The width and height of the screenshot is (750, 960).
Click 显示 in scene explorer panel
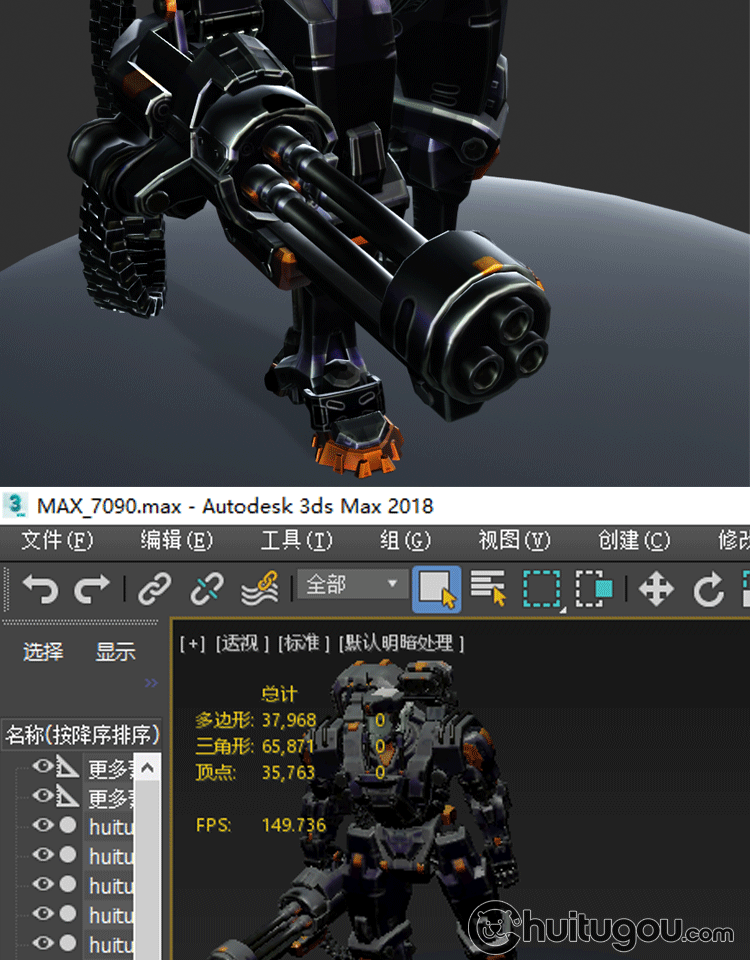pos(115,652)
